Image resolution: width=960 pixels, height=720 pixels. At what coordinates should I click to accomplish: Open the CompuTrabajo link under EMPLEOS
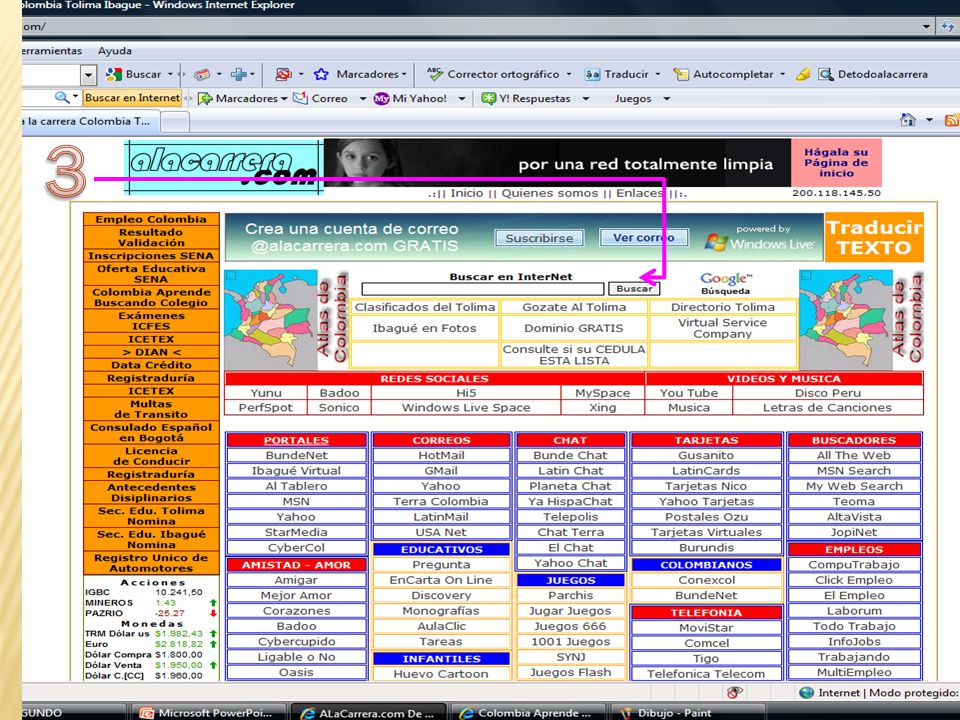click(853, 564)
